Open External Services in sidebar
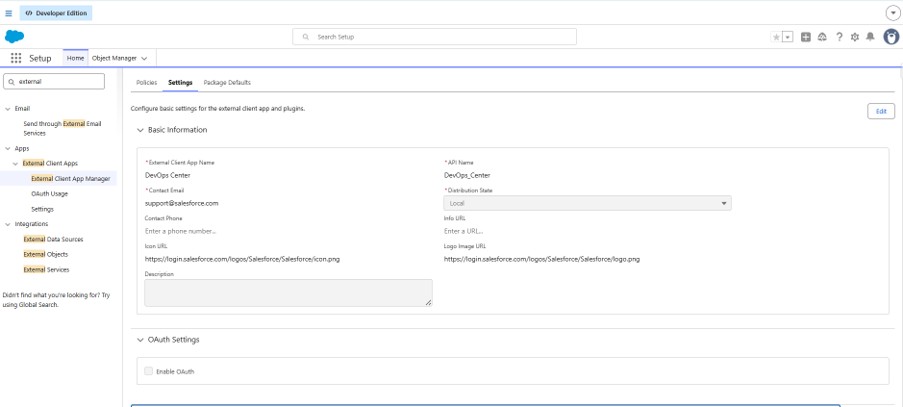903x407 pixels. (46, 269)
